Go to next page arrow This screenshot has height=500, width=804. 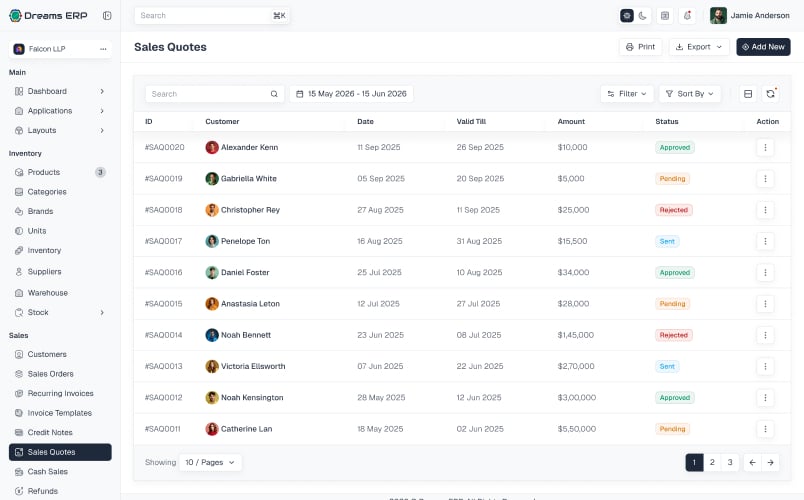770,463
